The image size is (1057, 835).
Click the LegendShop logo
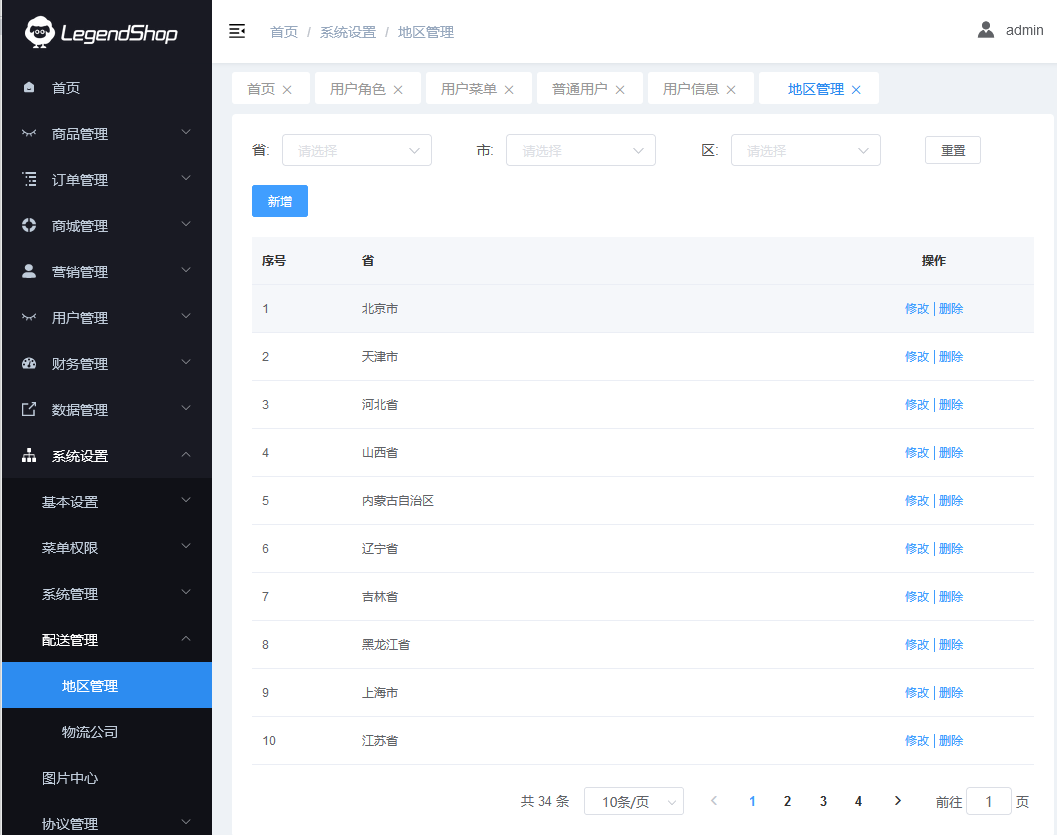coord(101,33)
